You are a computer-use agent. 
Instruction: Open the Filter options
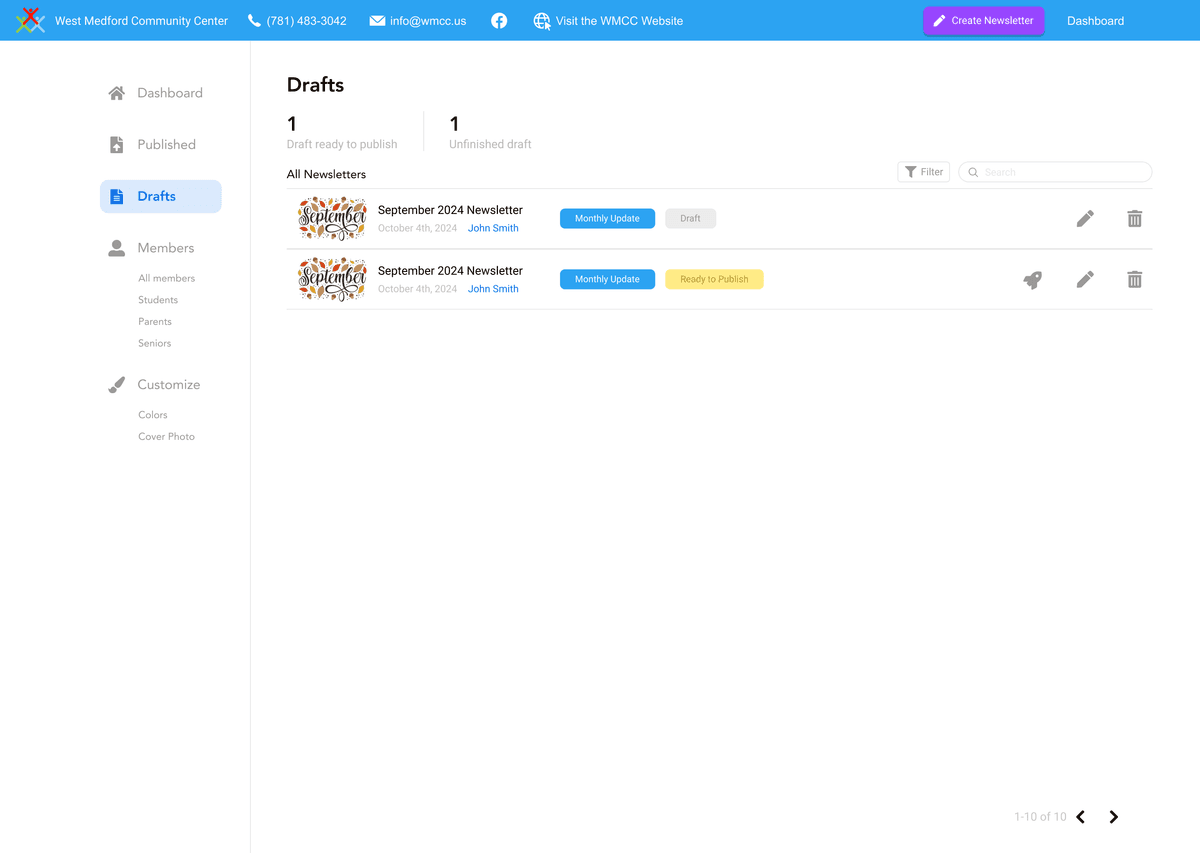923,172
